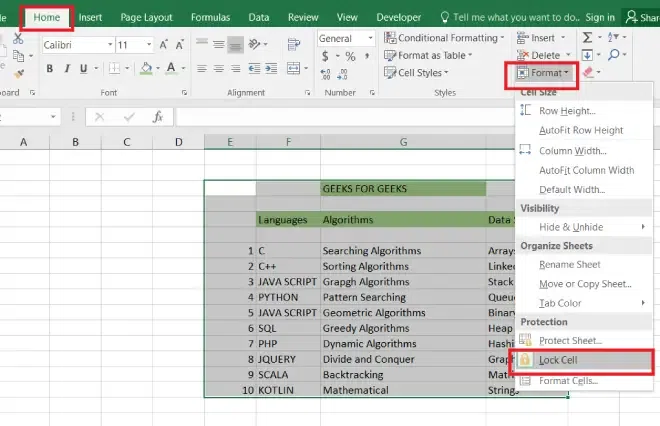Viewport: 660px width, 426px height.
Task: Click the Insert cells button
Action: click(536, 38)
